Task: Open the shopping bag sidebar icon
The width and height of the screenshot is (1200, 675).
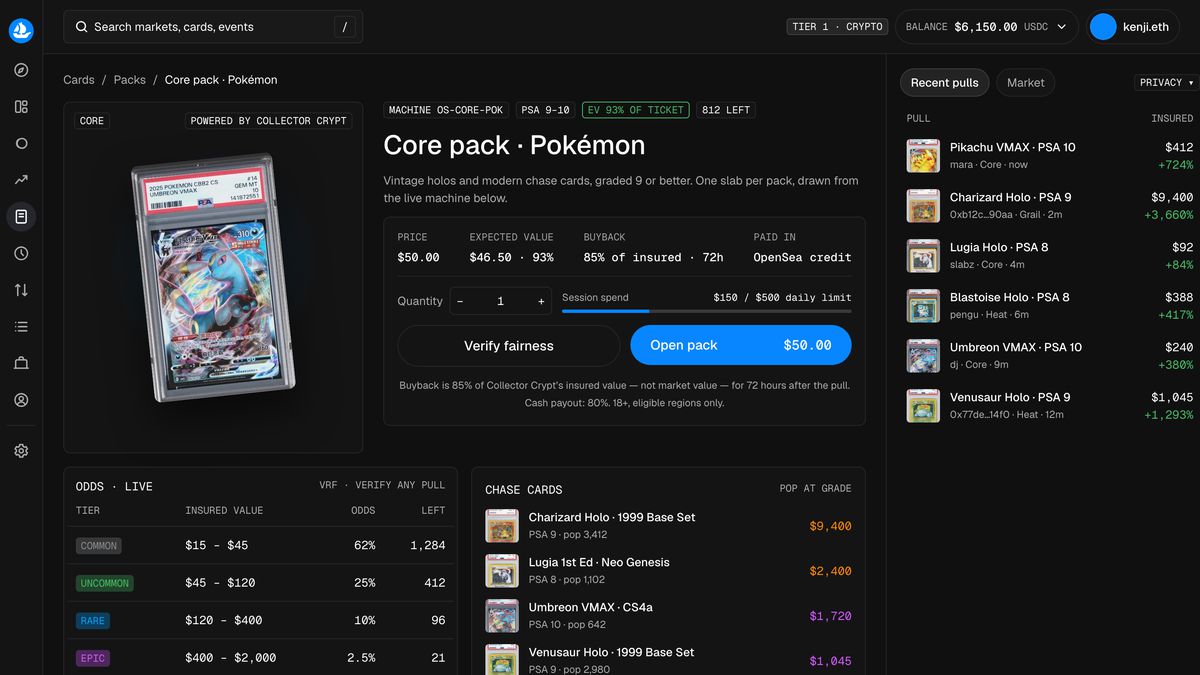Action: click(x=21, y=363)
